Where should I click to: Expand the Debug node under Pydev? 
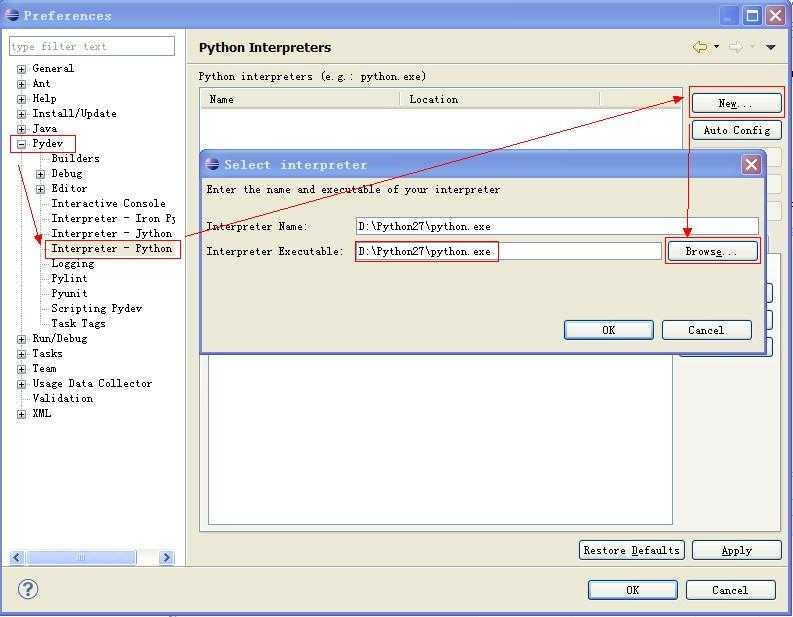(40, 174)
